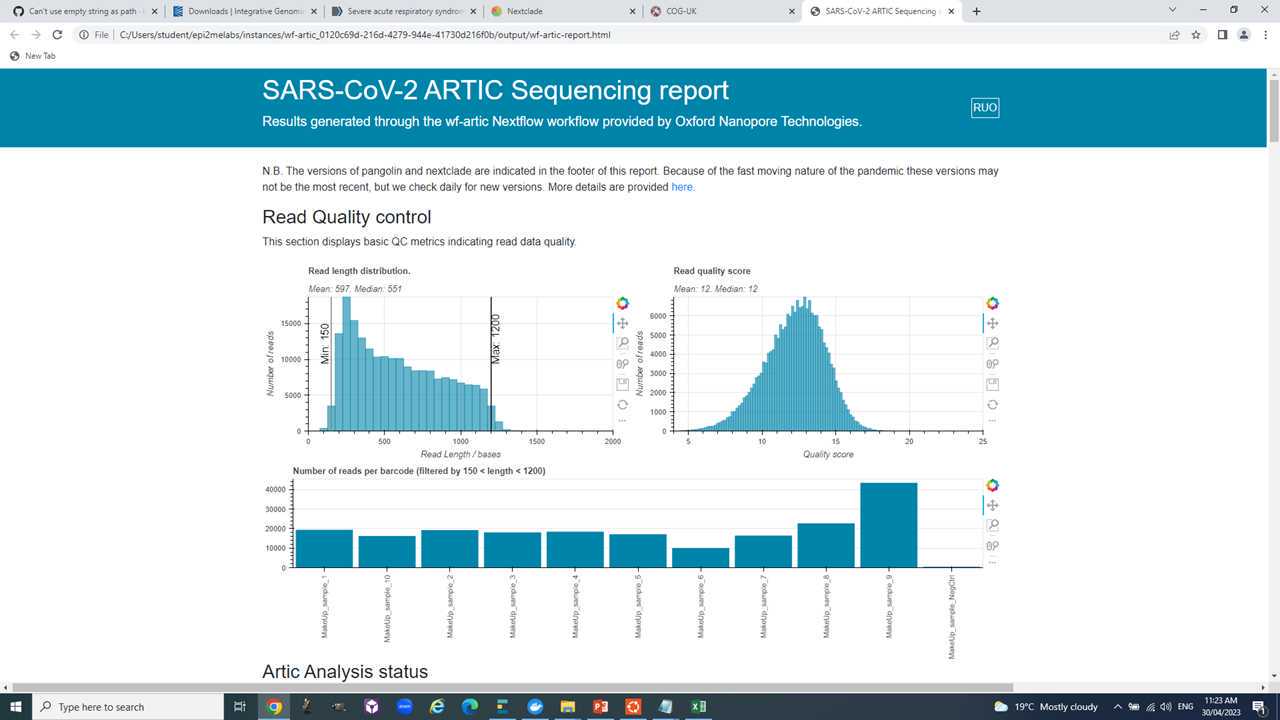Screen dimensions: 1280x720
Task: Click the Bokeh logo above the quality plot
Action: [991, 302]
